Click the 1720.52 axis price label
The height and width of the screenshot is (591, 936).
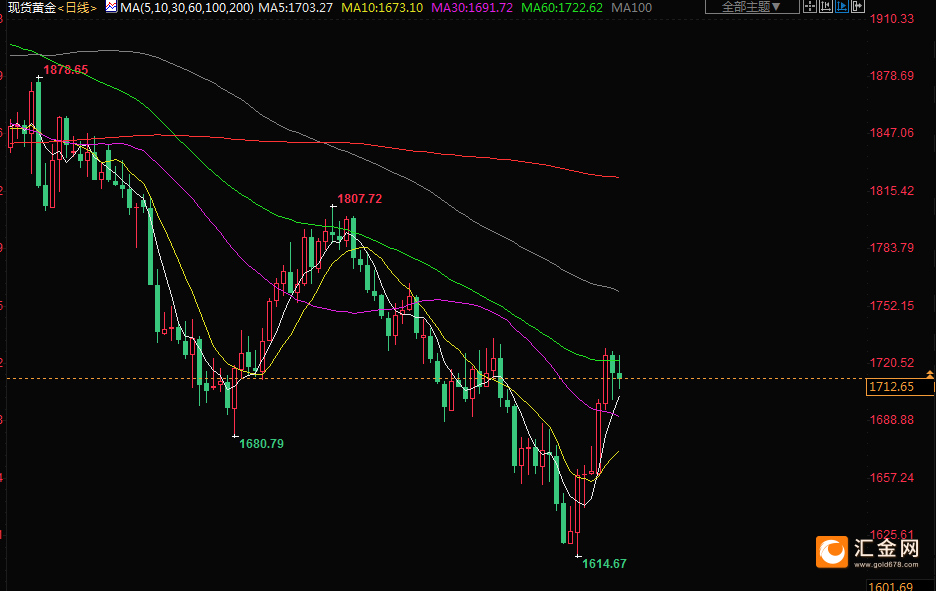pos(891,362)
